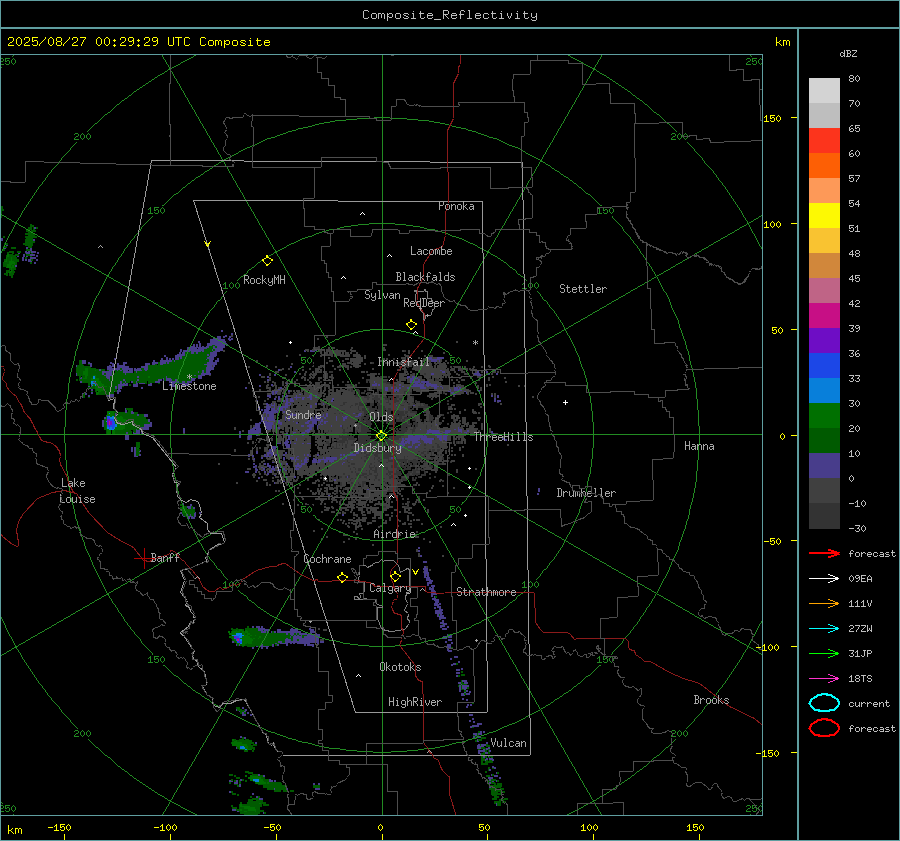Click the Calgary city label
The image size is (900, 841).
click(x=390, y=588)
